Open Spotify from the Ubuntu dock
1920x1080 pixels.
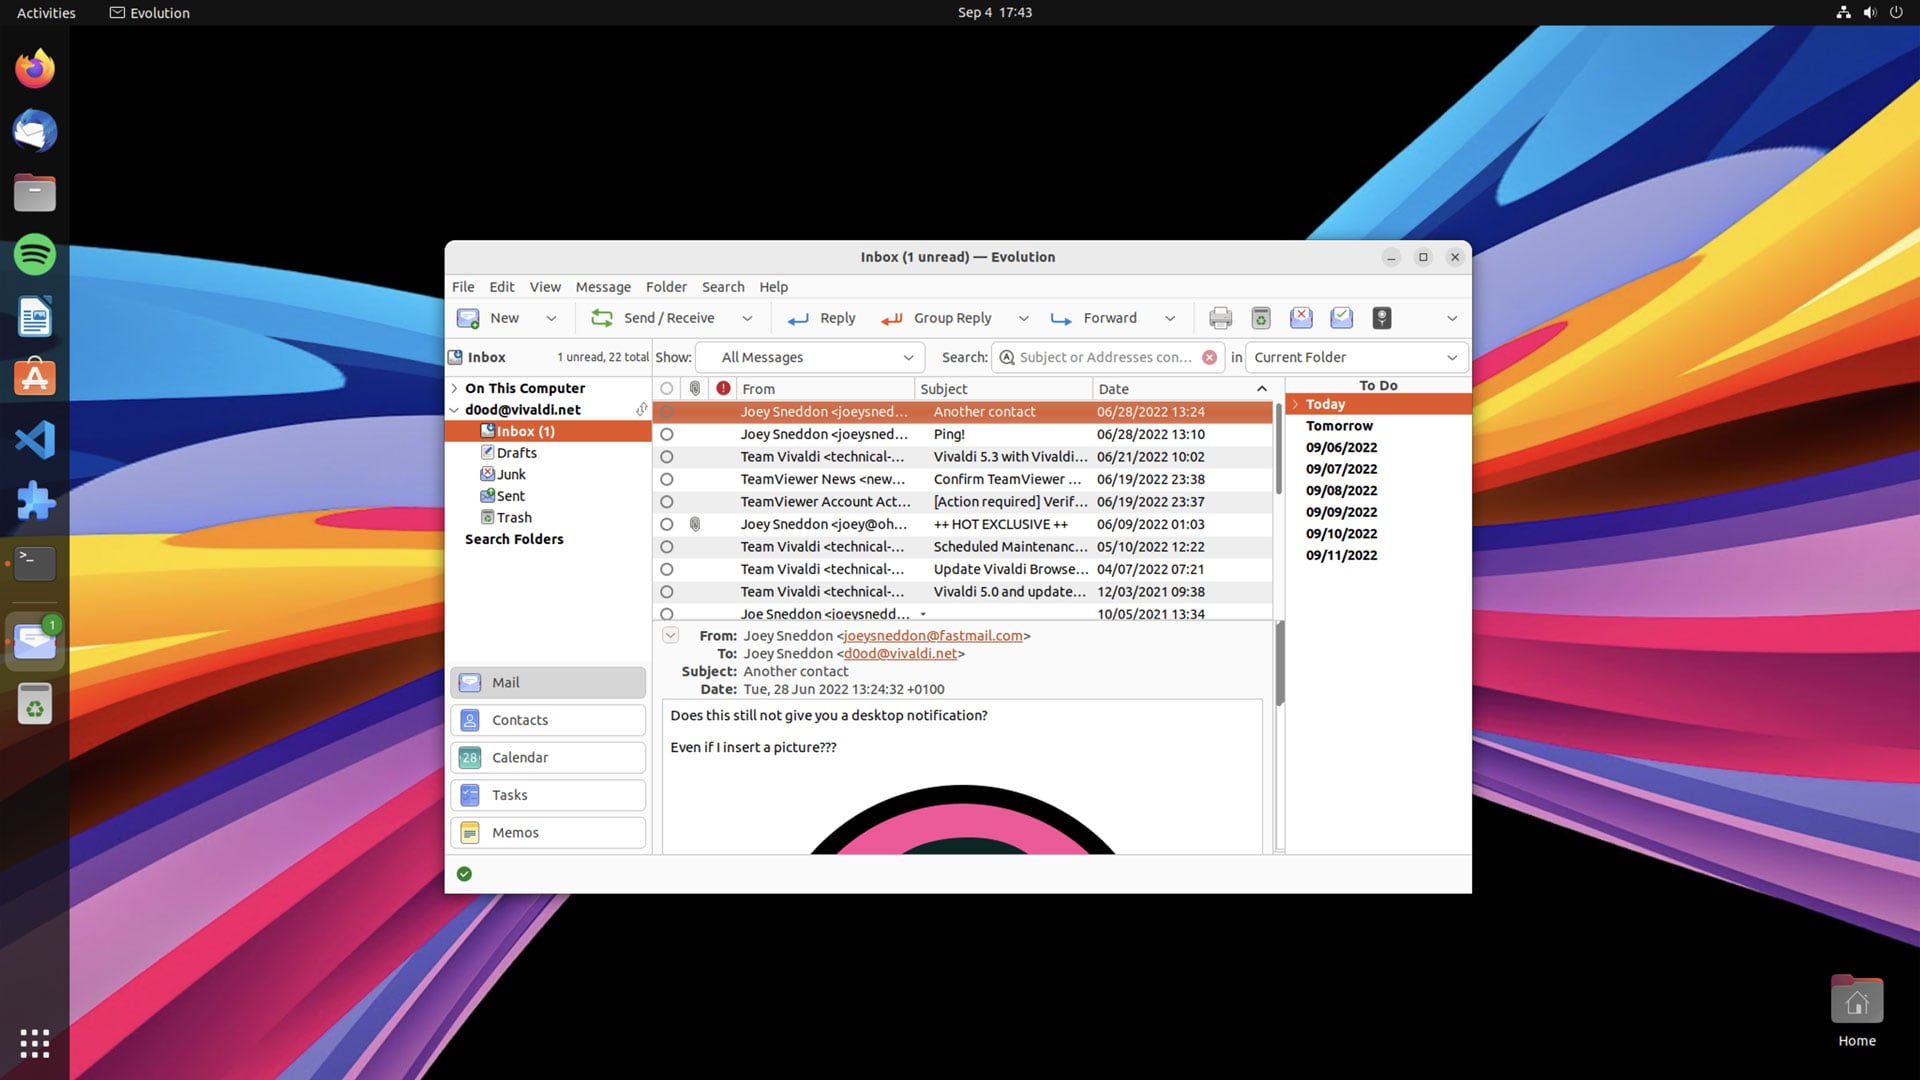click(x=35, y=254)
